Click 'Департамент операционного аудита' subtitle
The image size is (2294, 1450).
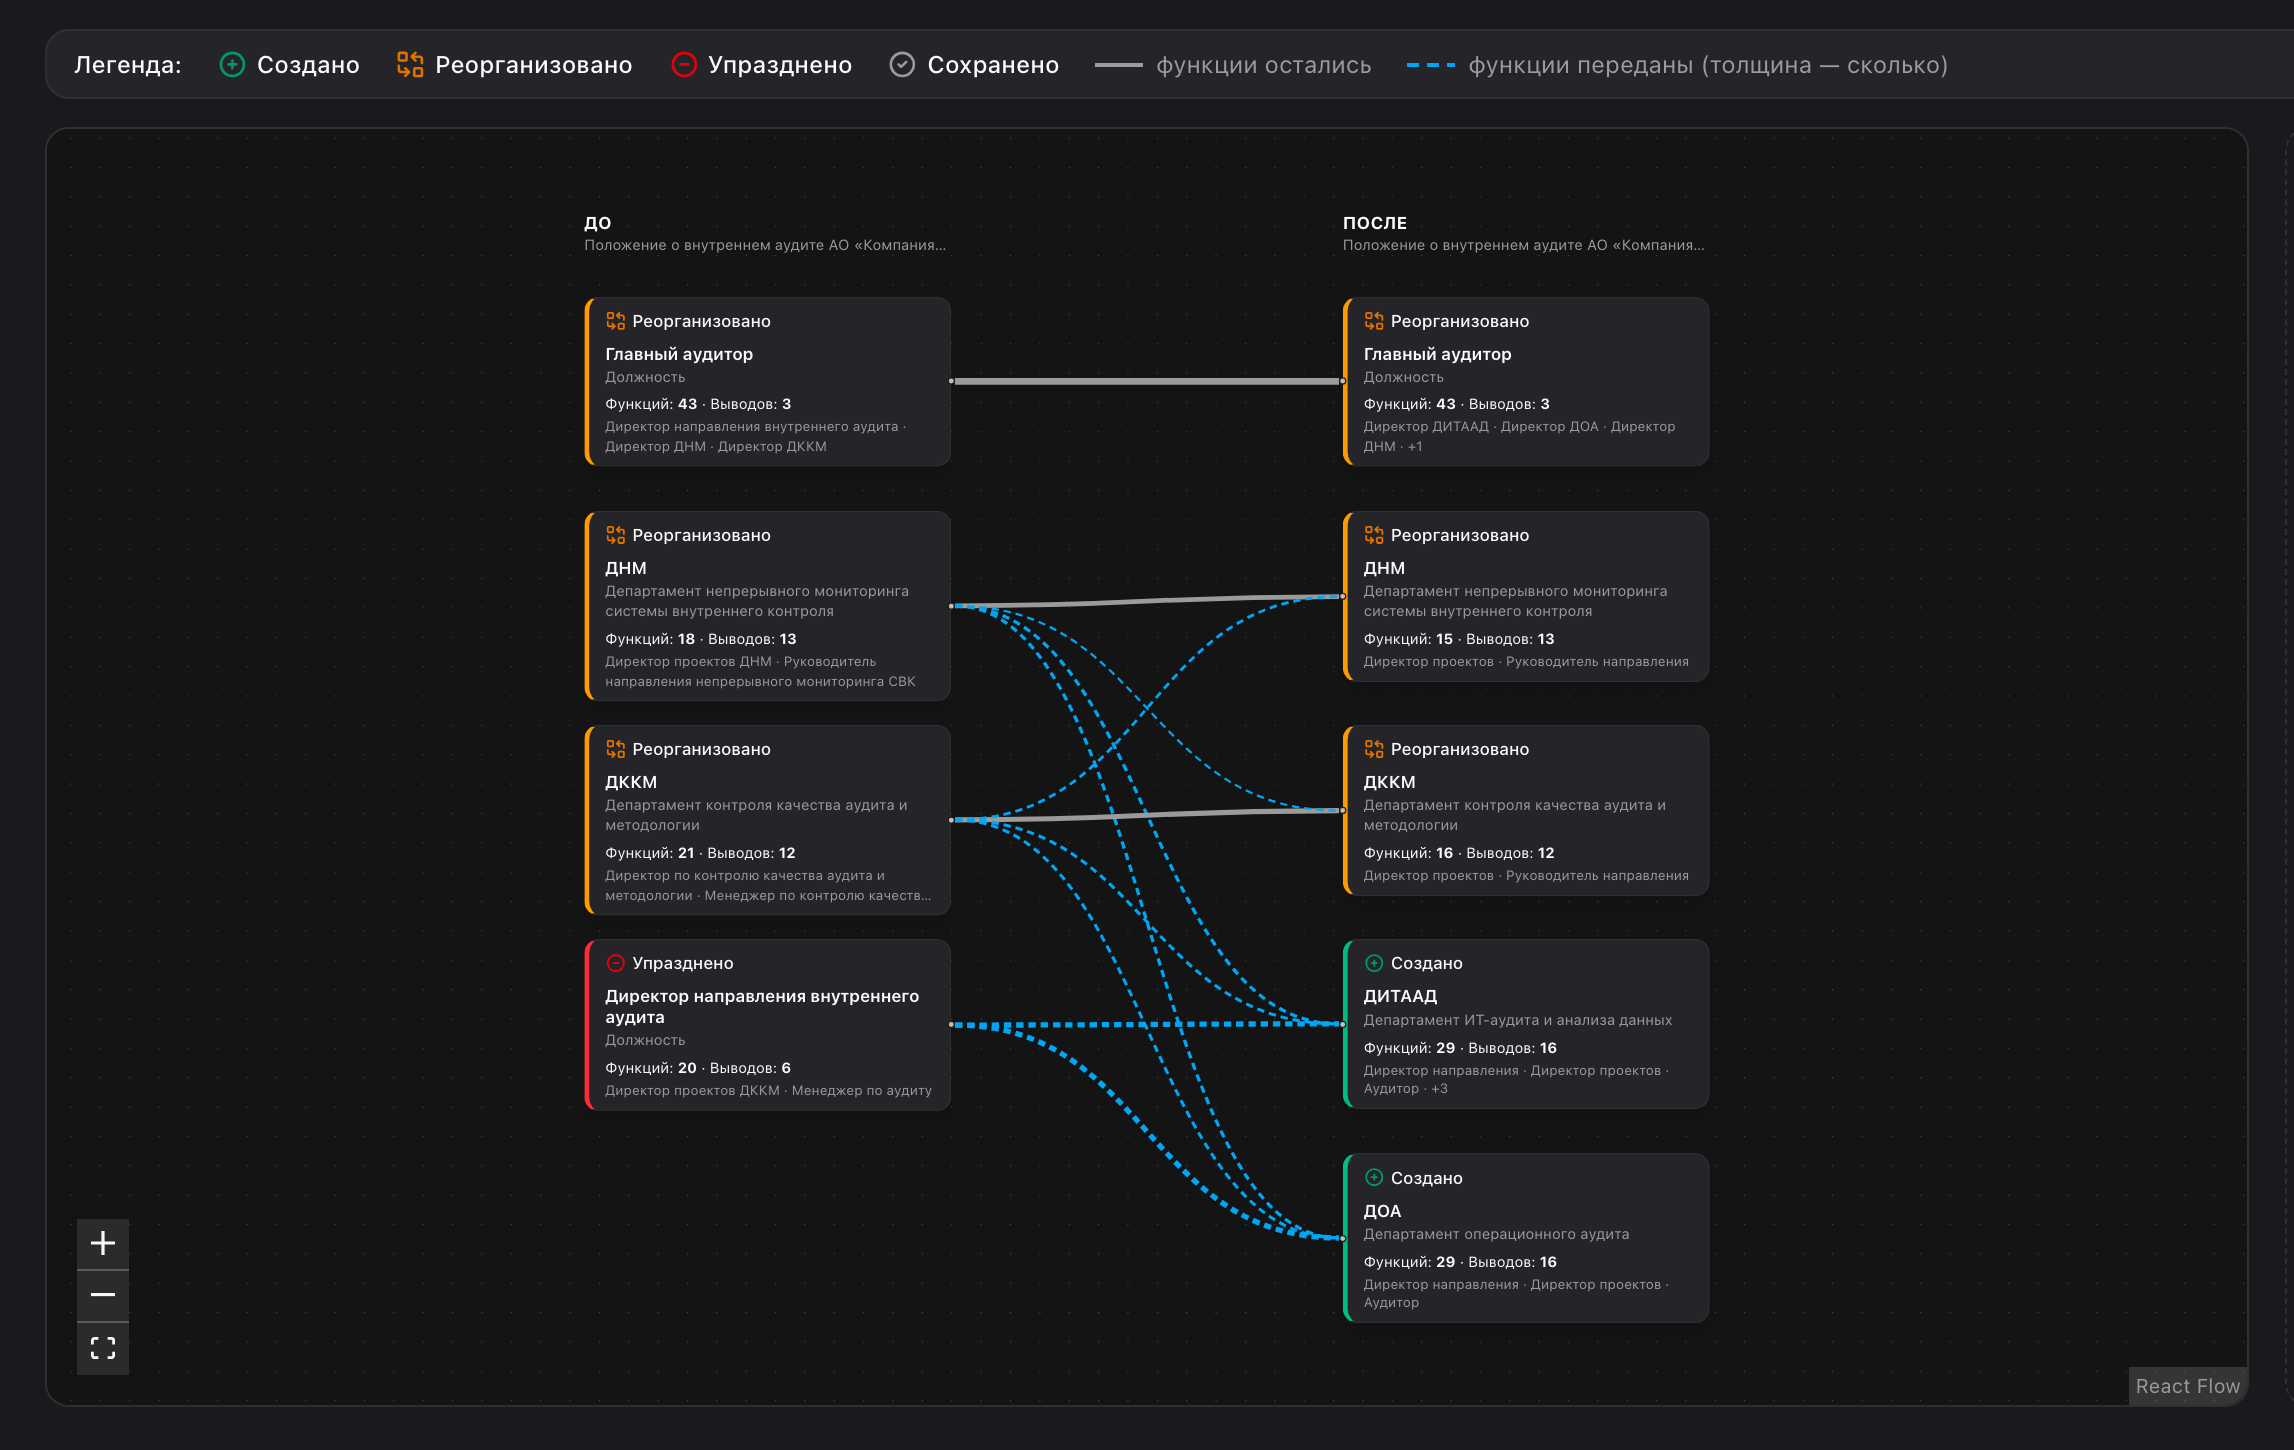pos(1496,1234)
